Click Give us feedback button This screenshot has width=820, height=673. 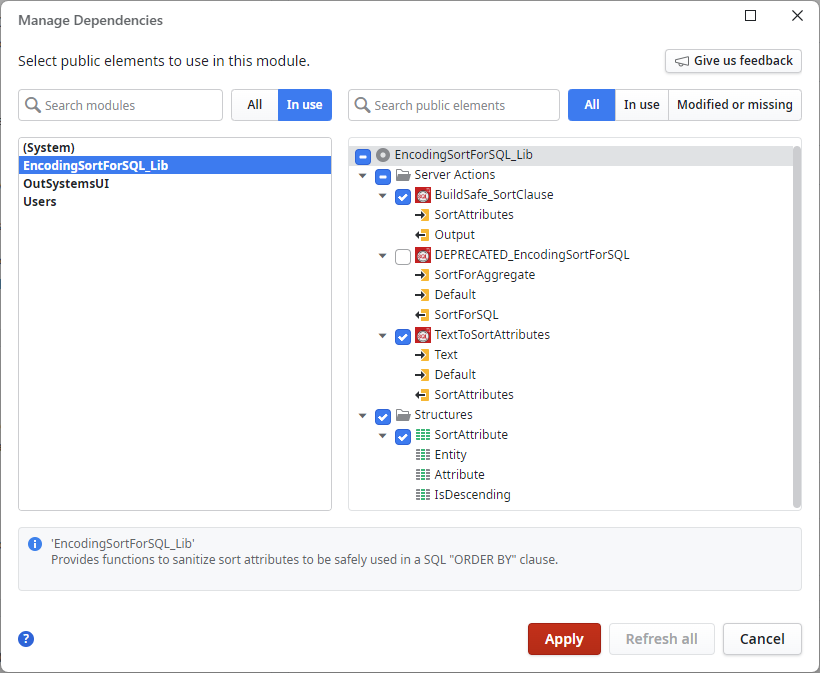[x=733, y=61]
